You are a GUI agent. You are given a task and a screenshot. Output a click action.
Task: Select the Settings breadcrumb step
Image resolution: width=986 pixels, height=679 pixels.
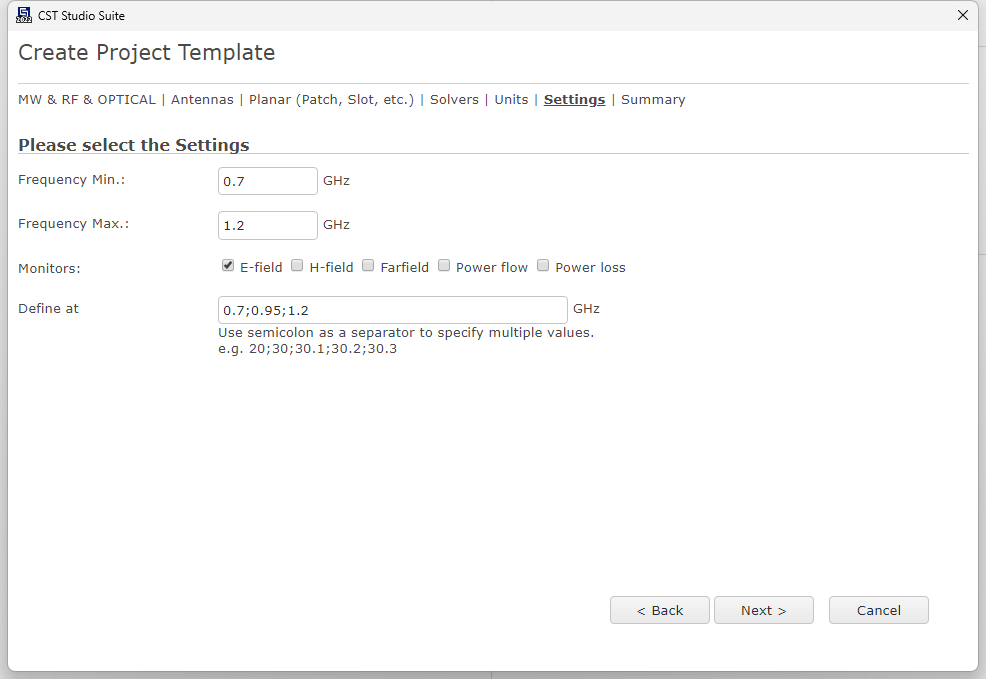tap(574, 99)
